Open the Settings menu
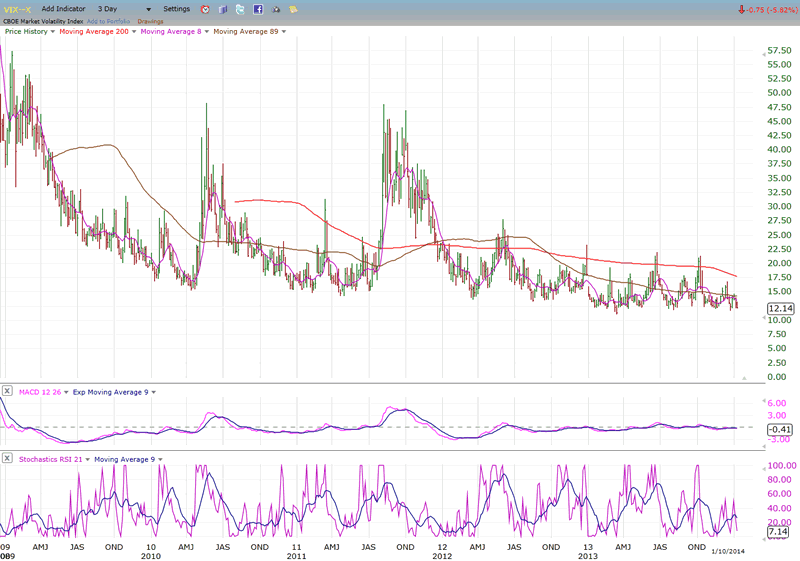 coord(177,9)
